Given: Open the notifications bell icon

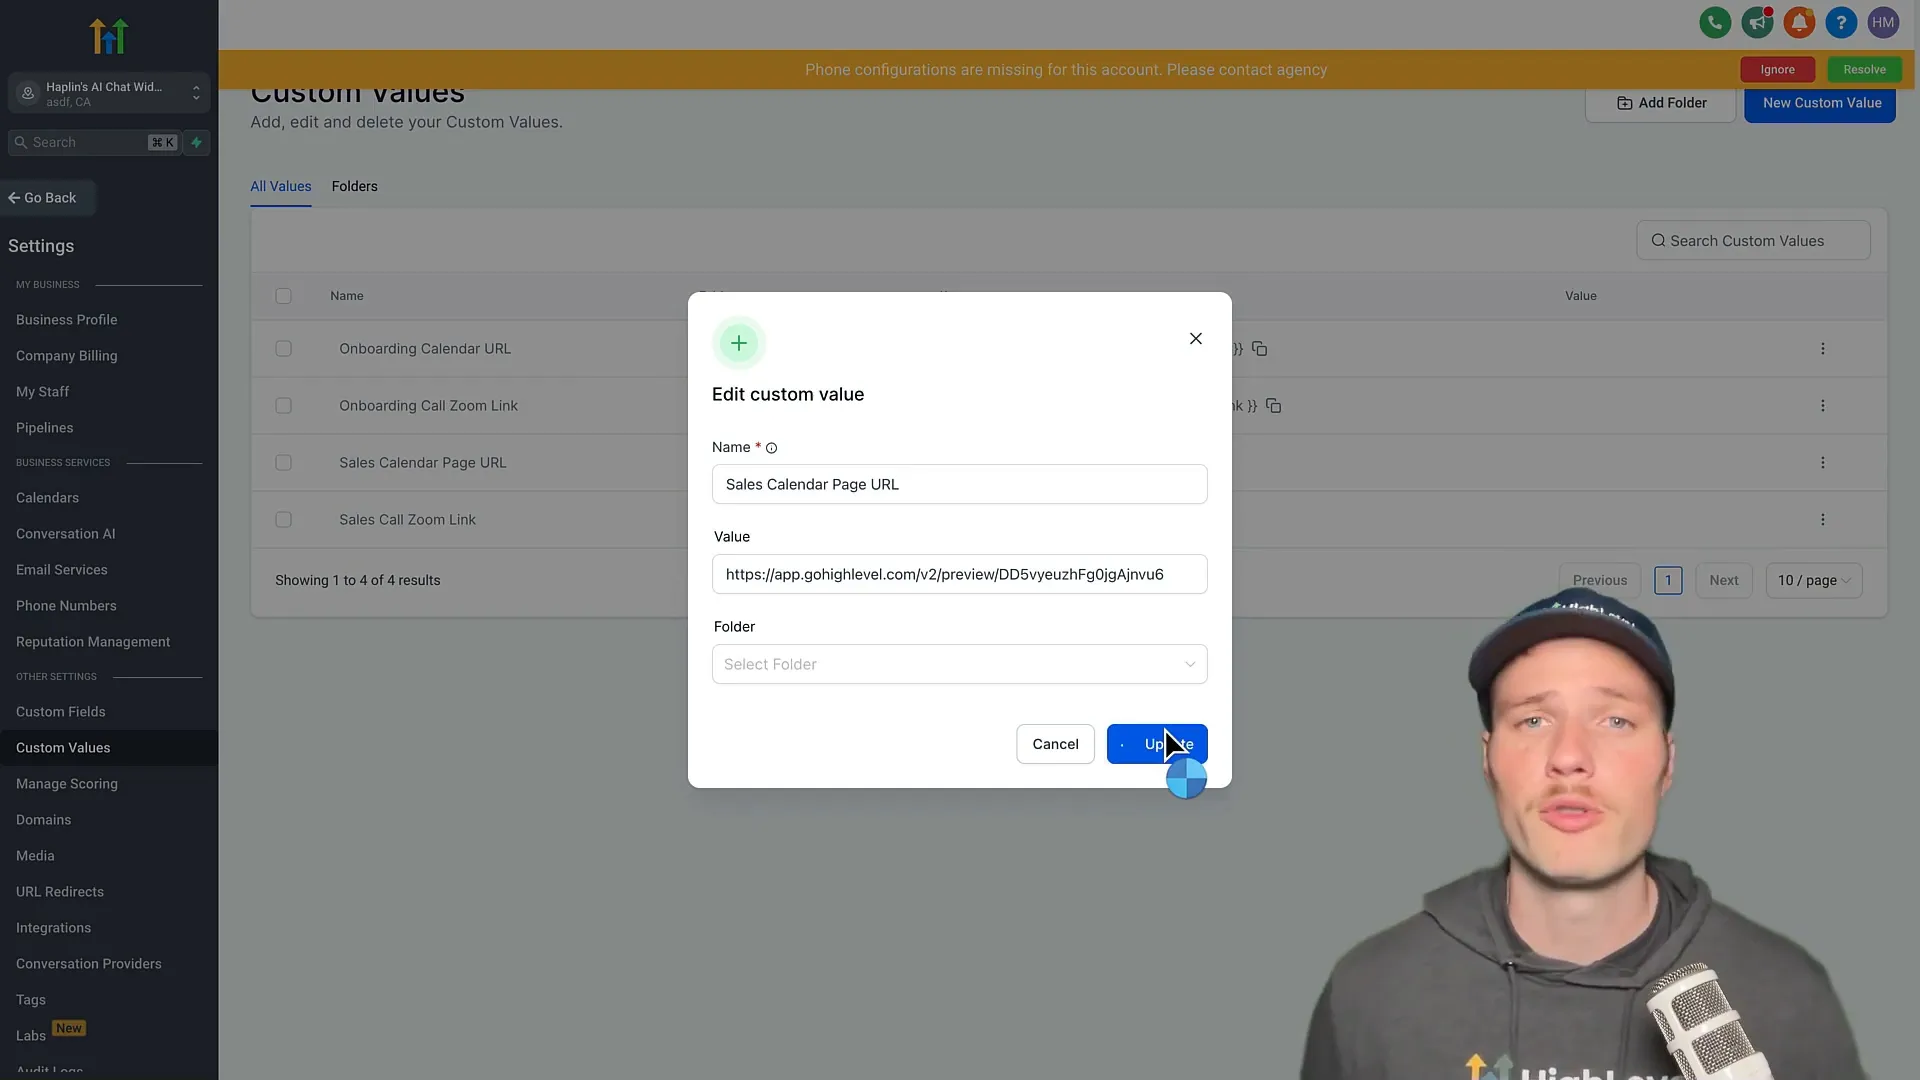Looking at the screenshot, I should pyautogui.click(x=1799, y=22).
